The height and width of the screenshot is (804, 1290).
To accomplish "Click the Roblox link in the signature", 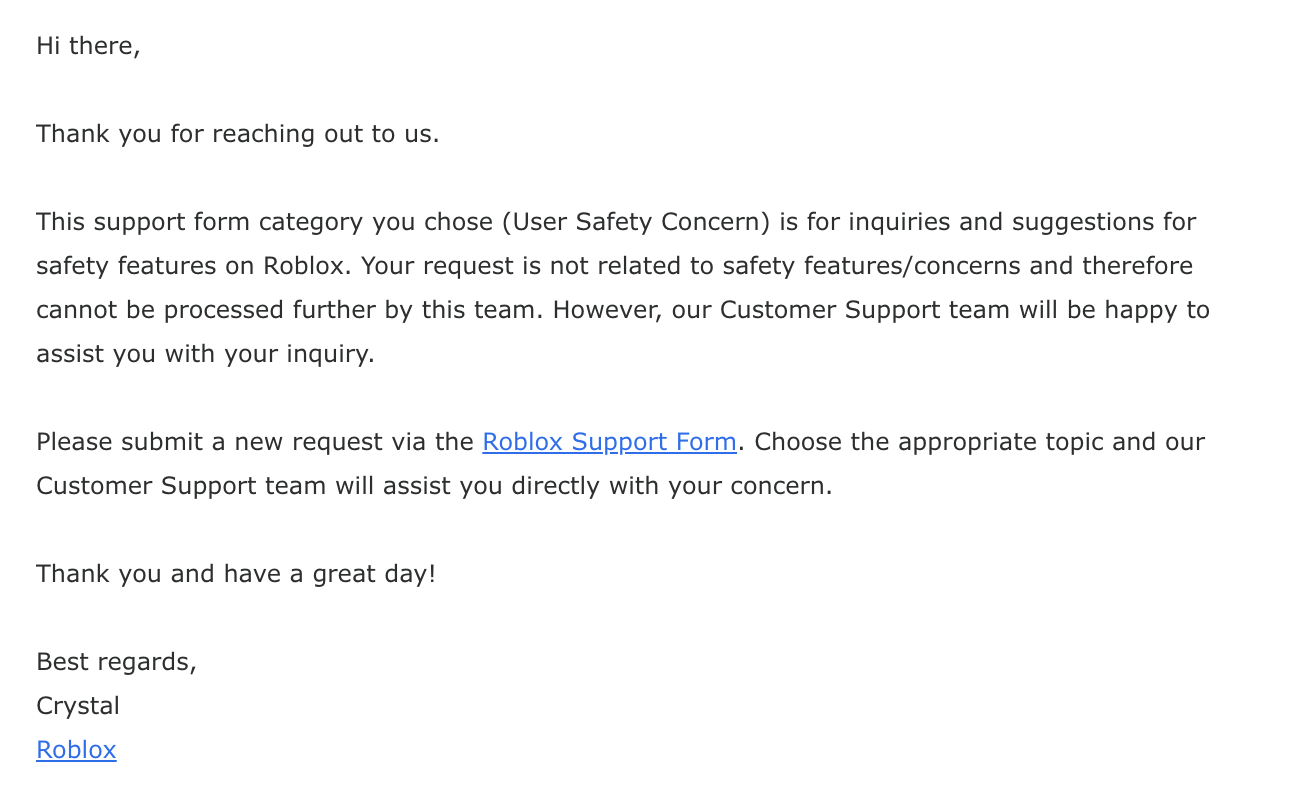I will [76, 750].
